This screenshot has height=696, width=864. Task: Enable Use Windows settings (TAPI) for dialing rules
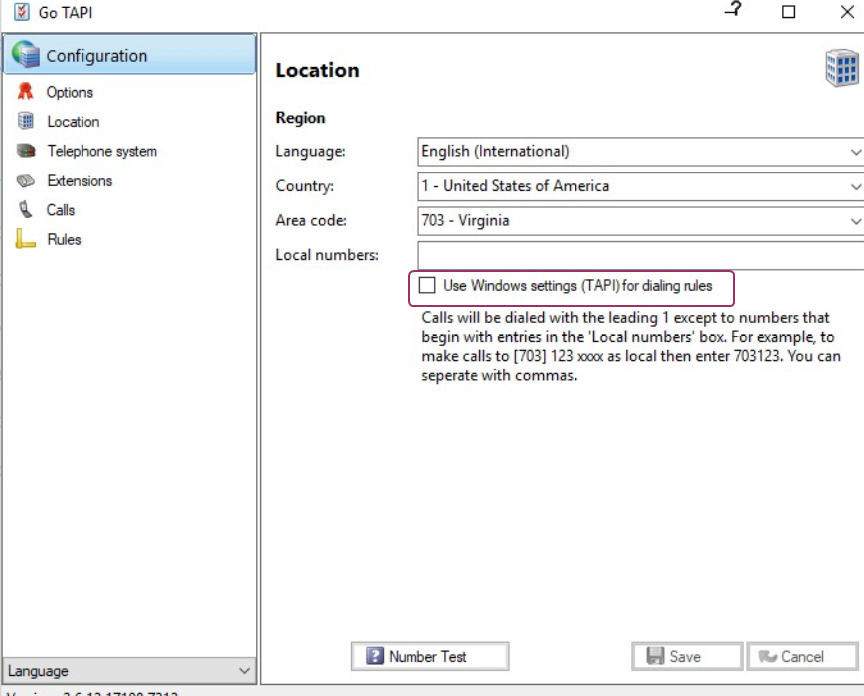(x=427, y=285)
